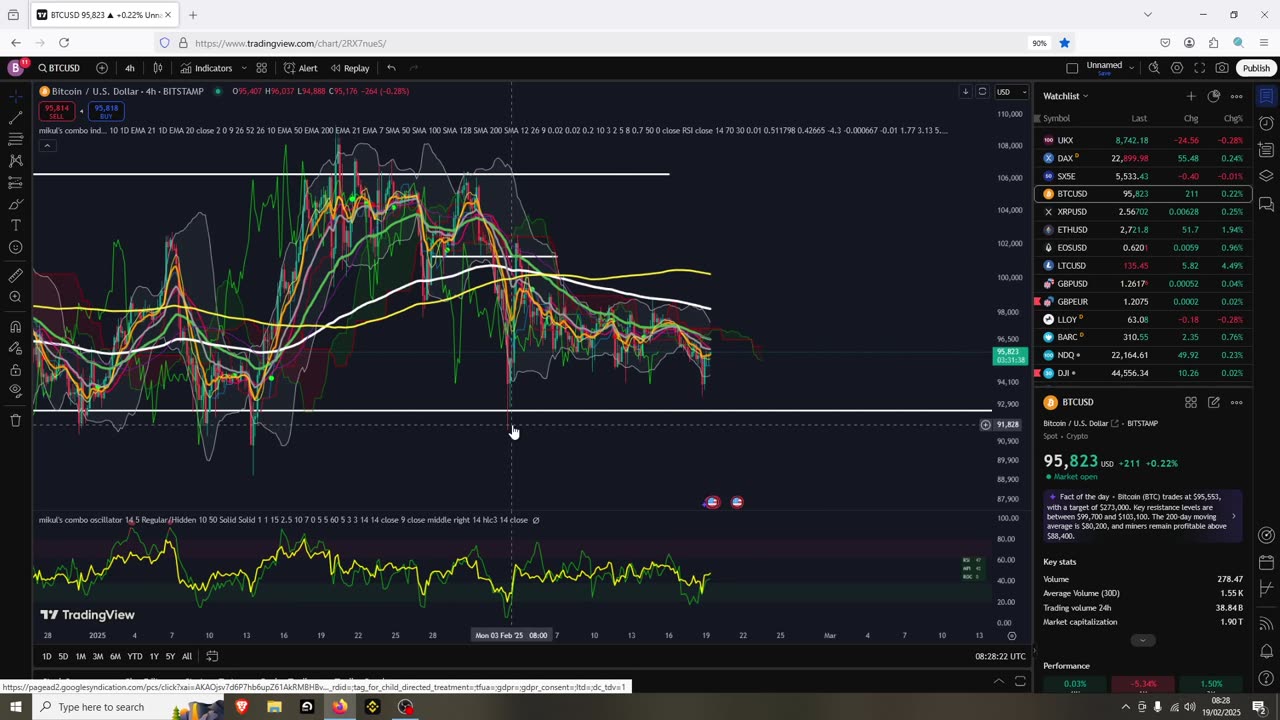The width and height of the screenshot is (1280, 720).
Task: Open Brave browser from taskbar
Action: coord(241,707)
